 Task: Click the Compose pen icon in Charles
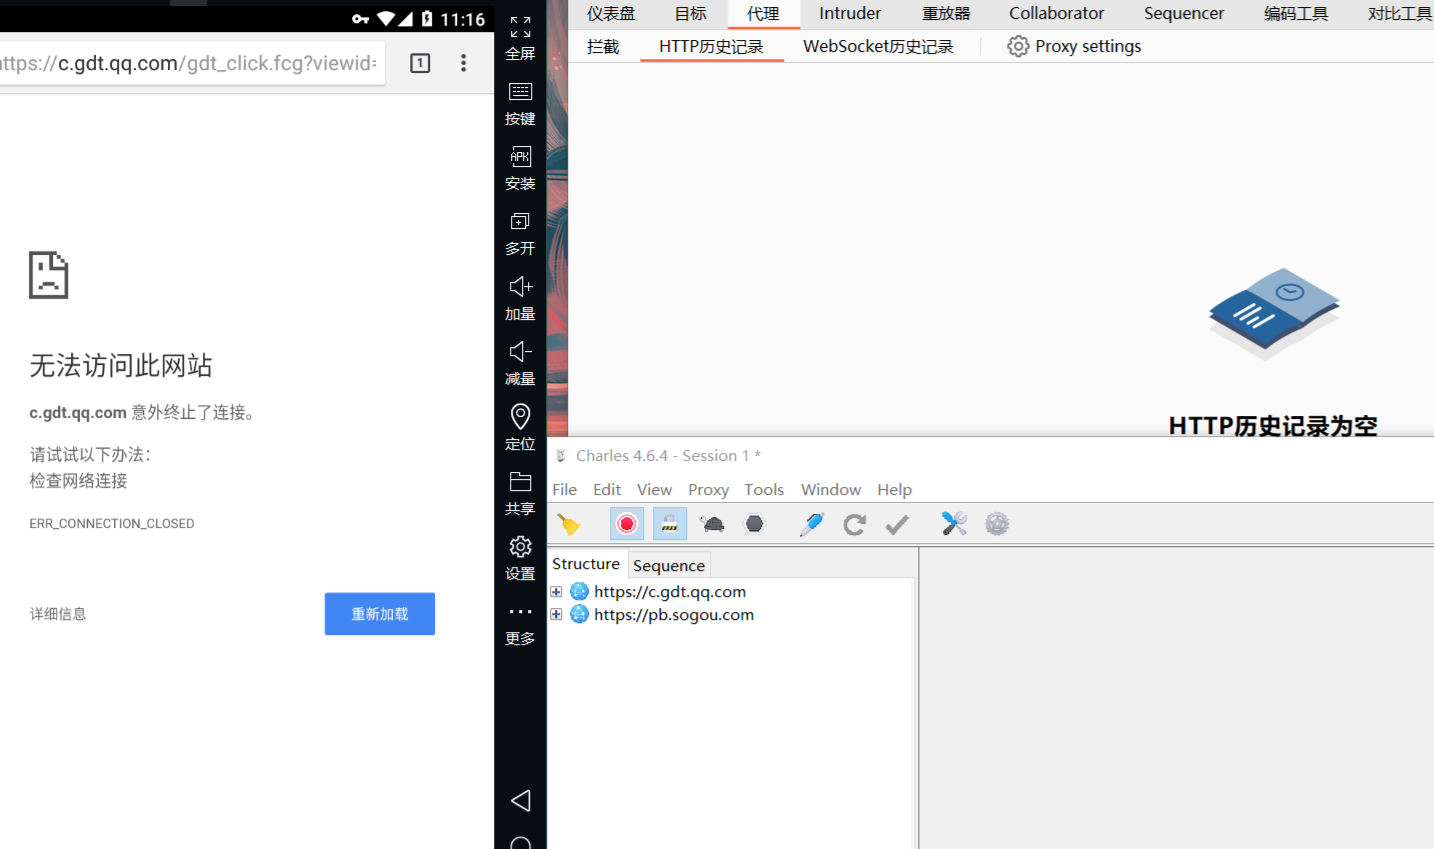(811, 524)
